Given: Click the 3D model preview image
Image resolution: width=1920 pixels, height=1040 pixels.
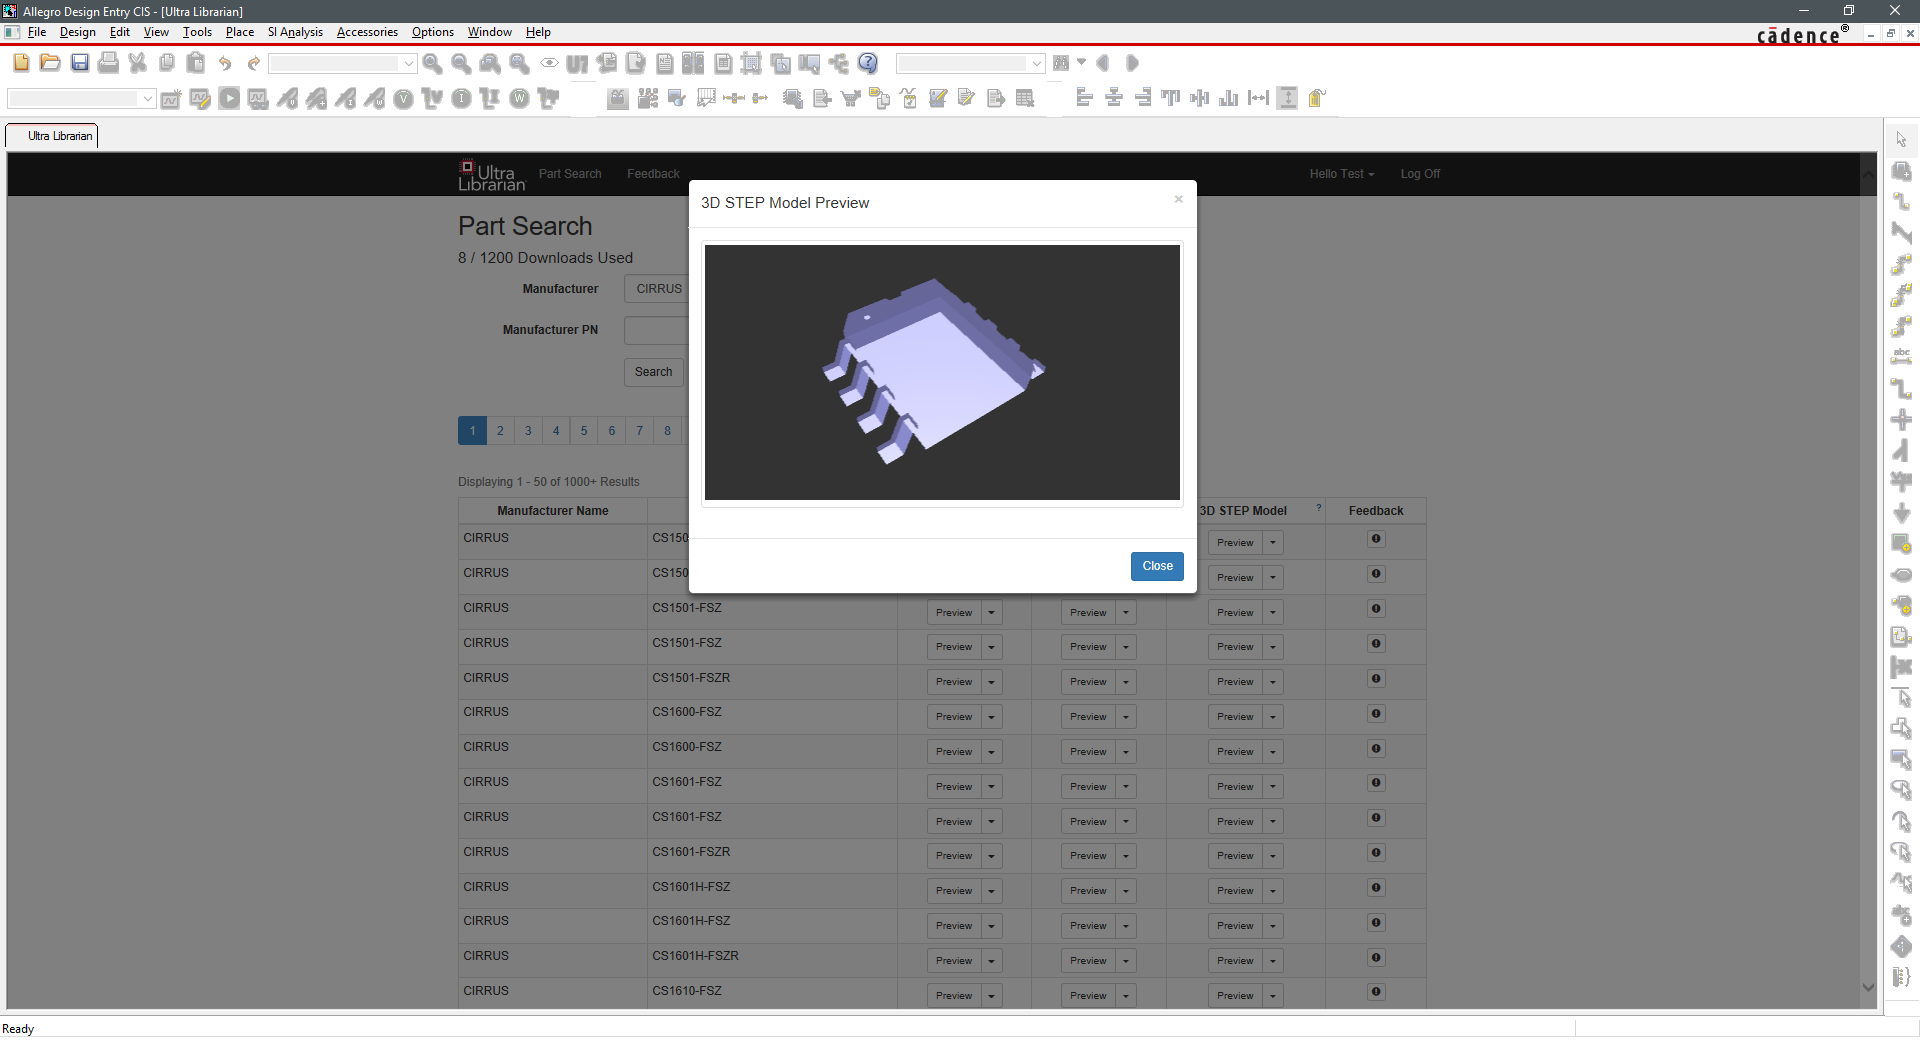Looking at the screenshot, I should pyautogui.click(x=942, y=373).
